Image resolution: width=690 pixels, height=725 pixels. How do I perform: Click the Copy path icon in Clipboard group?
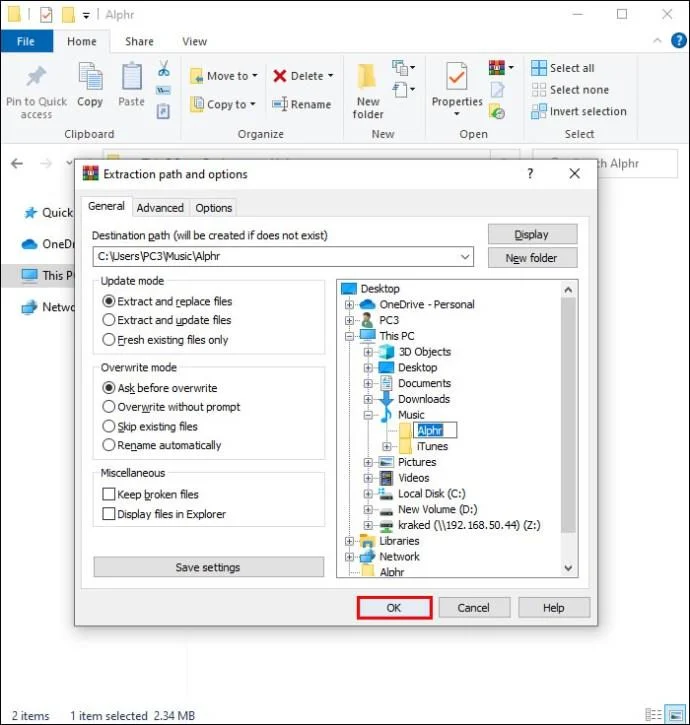click(163, 90)
